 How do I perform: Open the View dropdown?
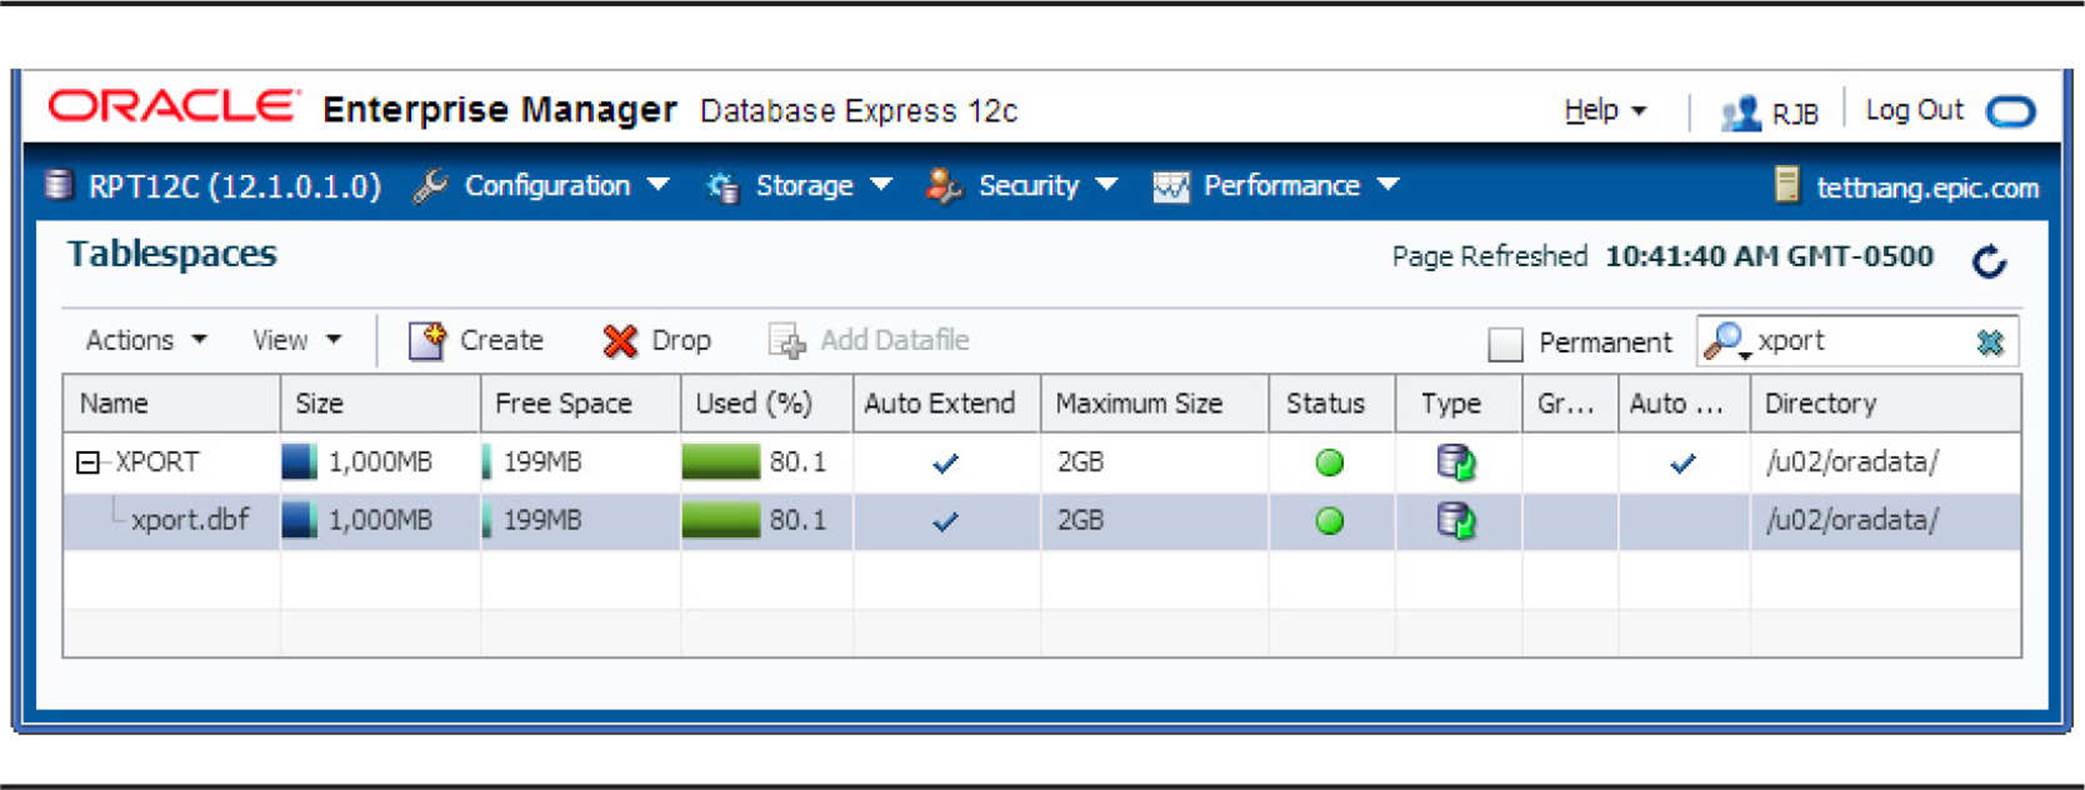[x=297, y=340]
